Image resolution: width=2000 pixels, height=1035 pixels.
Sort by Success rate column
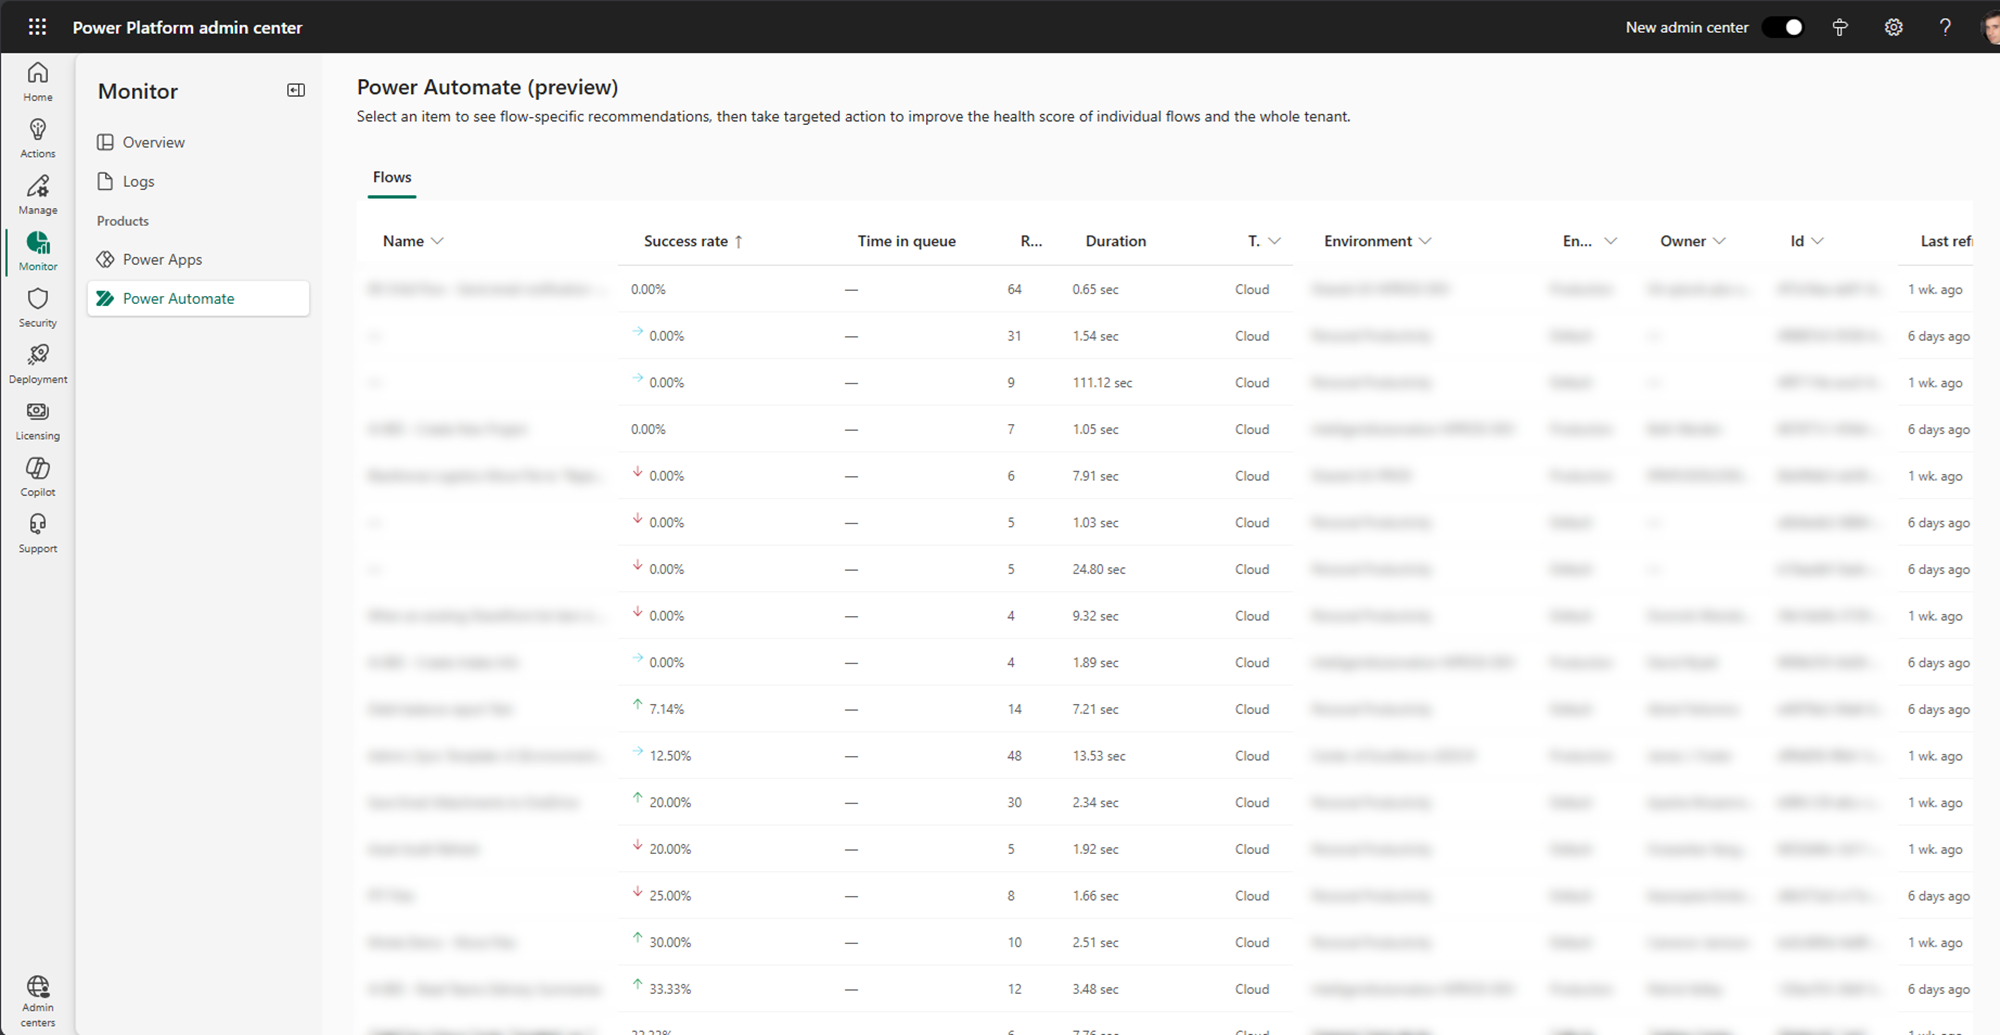pyautogui.click(x=694, y=241)
